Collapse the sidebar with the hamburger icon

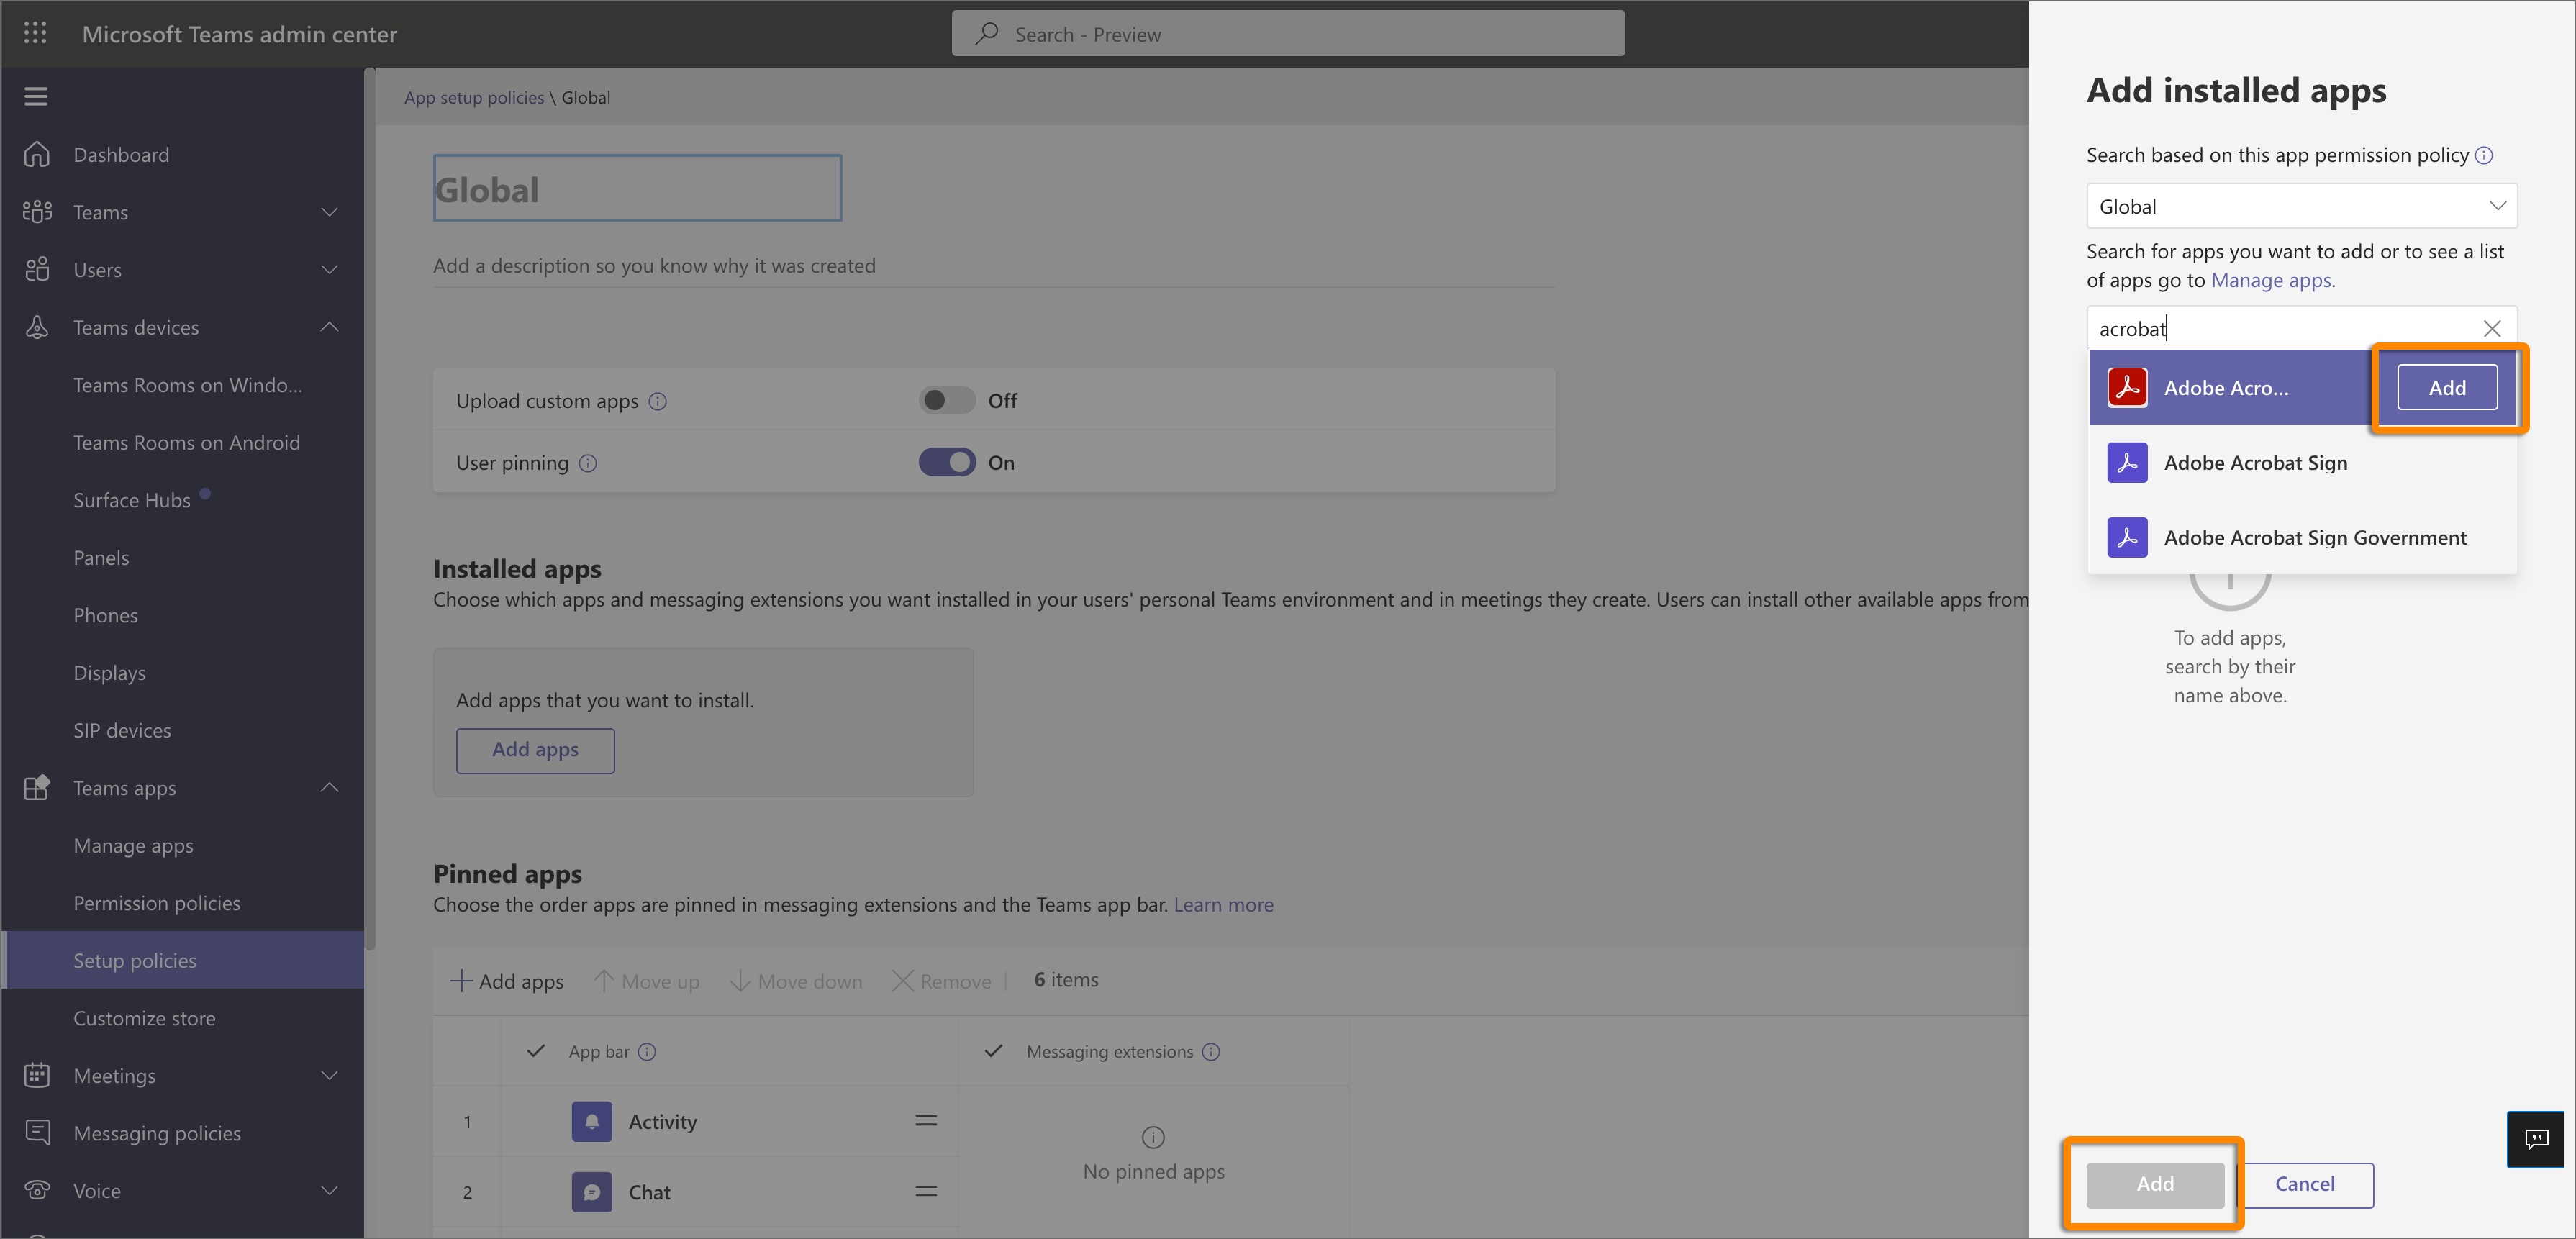point(35,95)
